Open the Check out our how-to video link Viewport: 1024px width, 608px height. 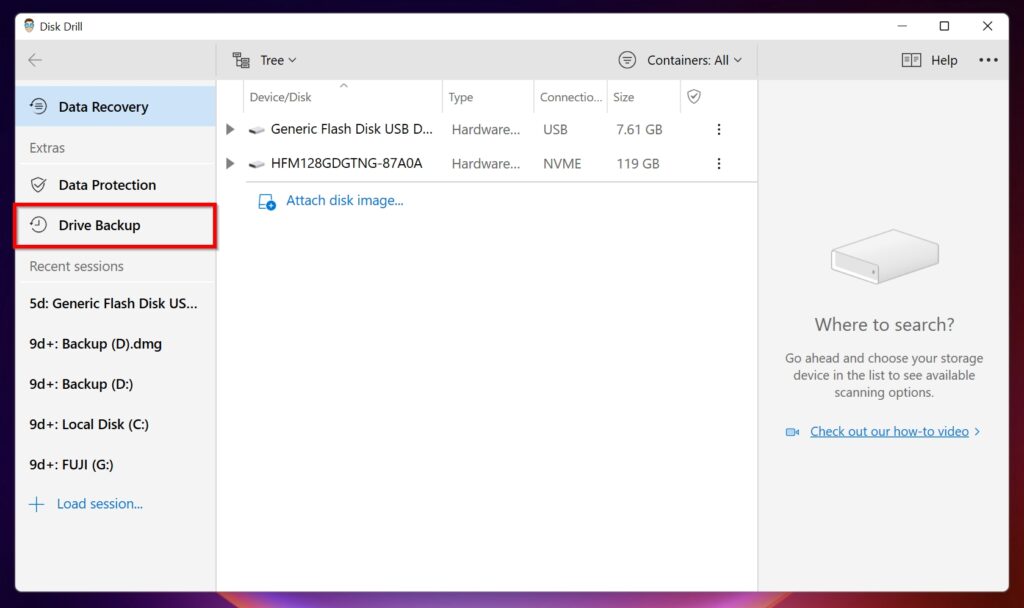(x=888, y=431)
